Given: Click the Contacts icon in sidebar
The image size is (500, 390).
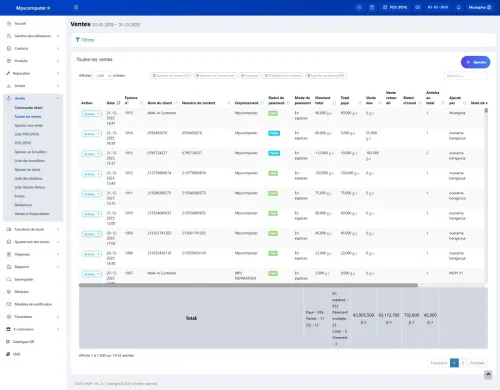Looking at the screenshot, I should pyautogui.click(x=9, y=49).
